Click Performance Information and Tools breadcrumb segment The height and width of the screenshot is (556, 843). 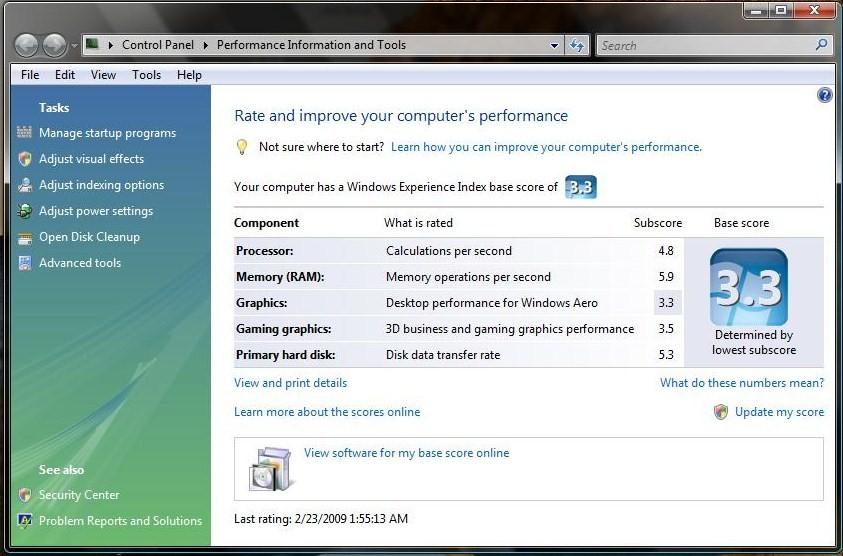[311, 45]
